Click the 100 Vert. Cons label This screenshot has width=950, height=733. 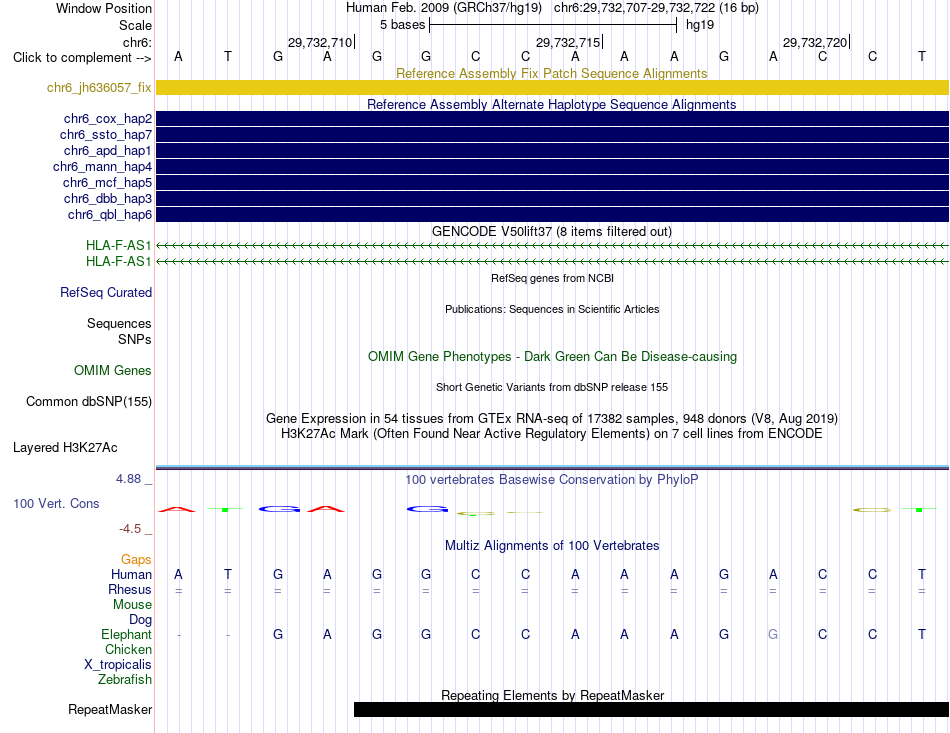pos(56,503)
